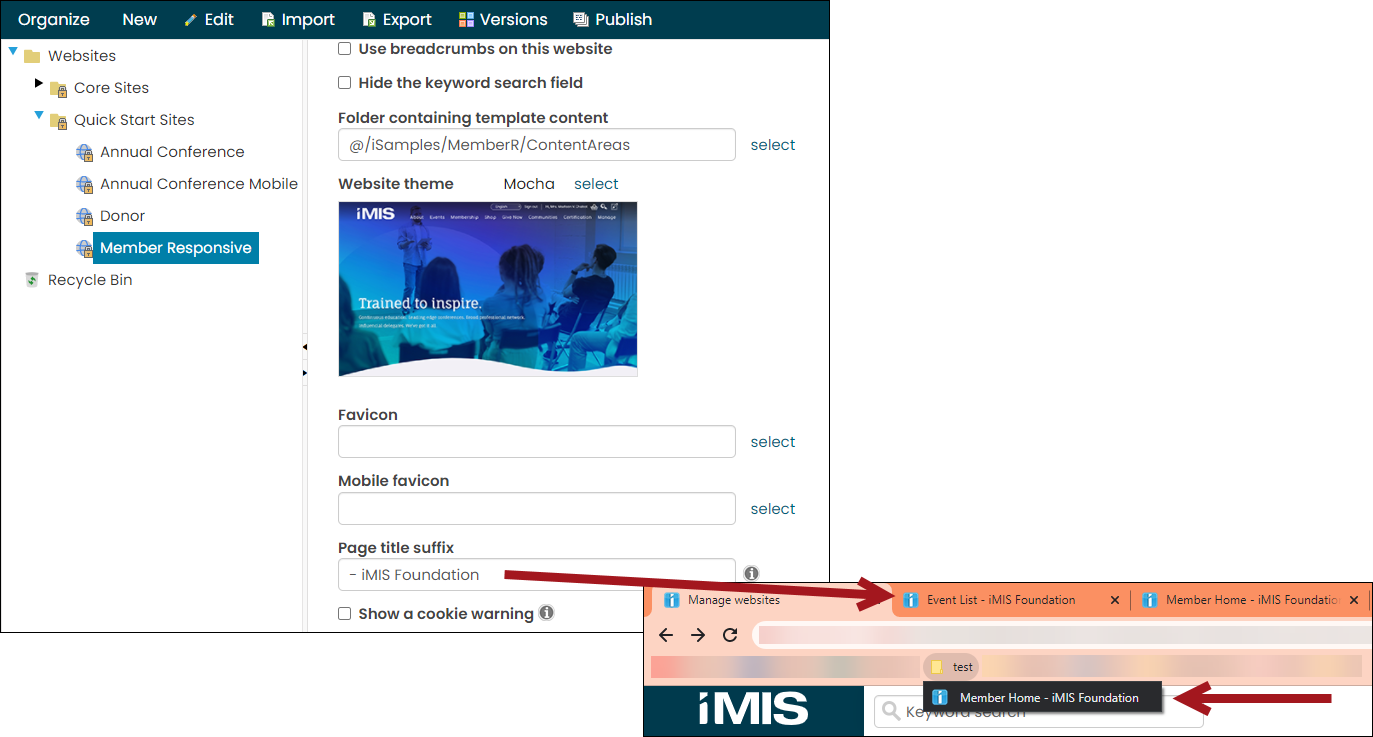1373x737 pixels.
Task: Check Hide the keyword search field
Action: tap(345, 83)
